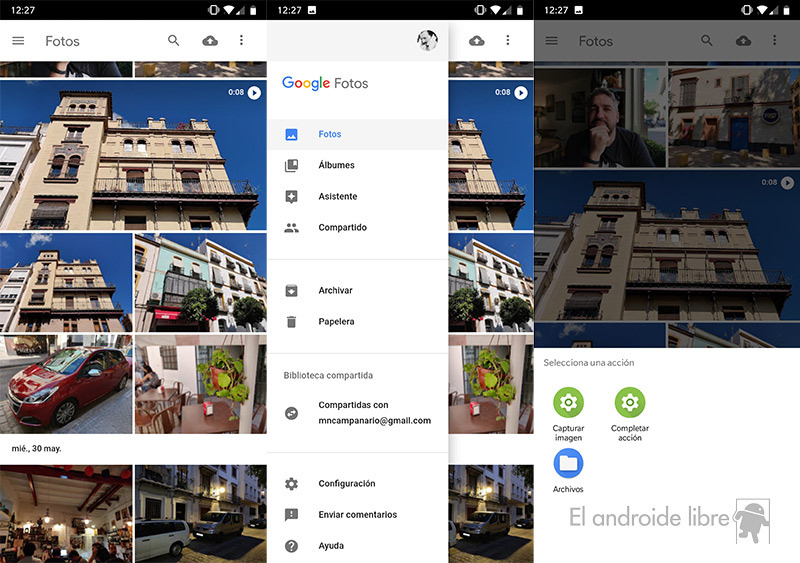Select Fotos in navigation drawer

(x=358, y=134)
